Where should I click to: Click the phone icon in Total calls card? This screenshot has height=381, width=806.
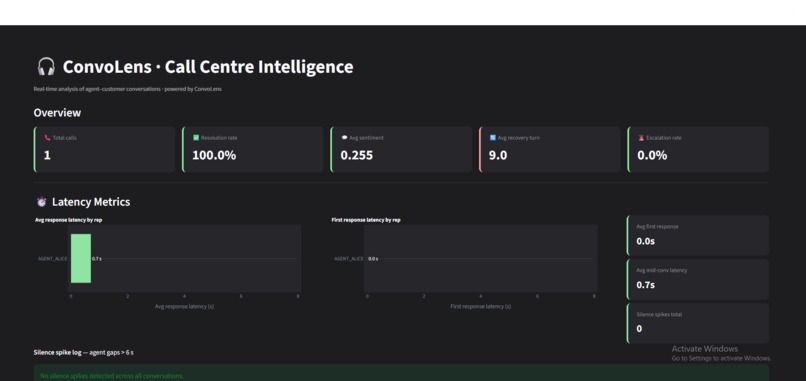click(x=47, y=138)
